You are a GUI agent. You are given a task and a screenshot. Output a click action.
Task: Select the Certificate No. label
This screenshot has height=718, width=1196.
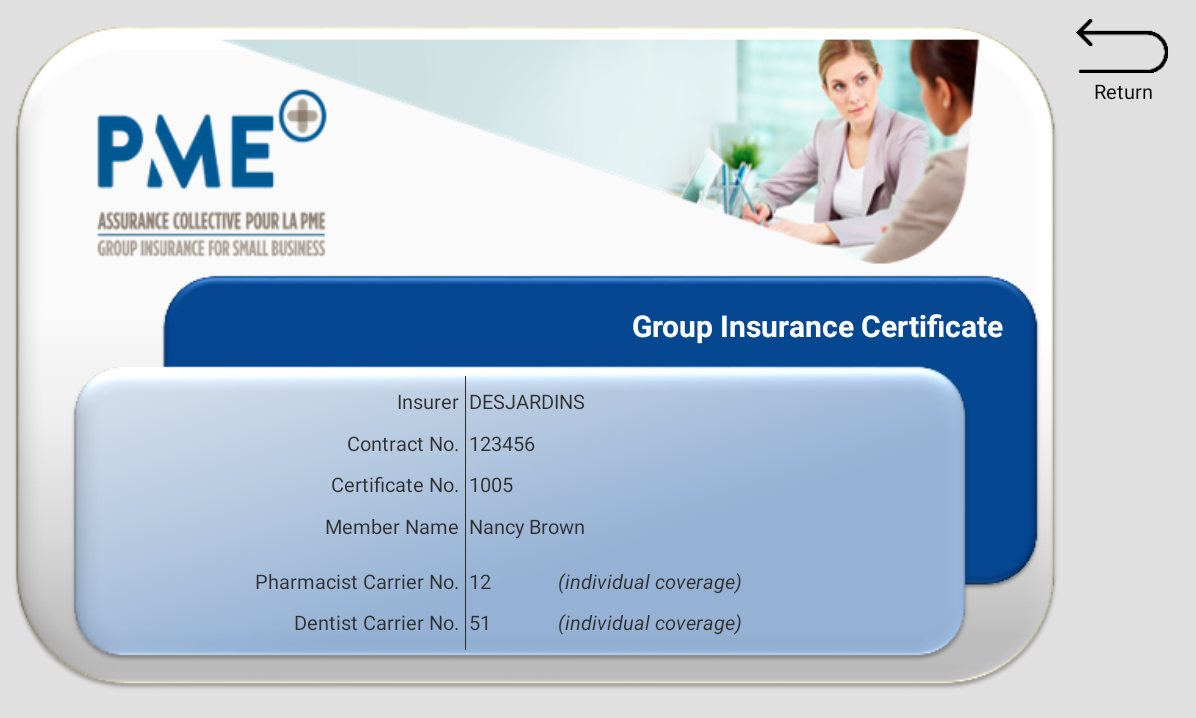pos(394,485)
